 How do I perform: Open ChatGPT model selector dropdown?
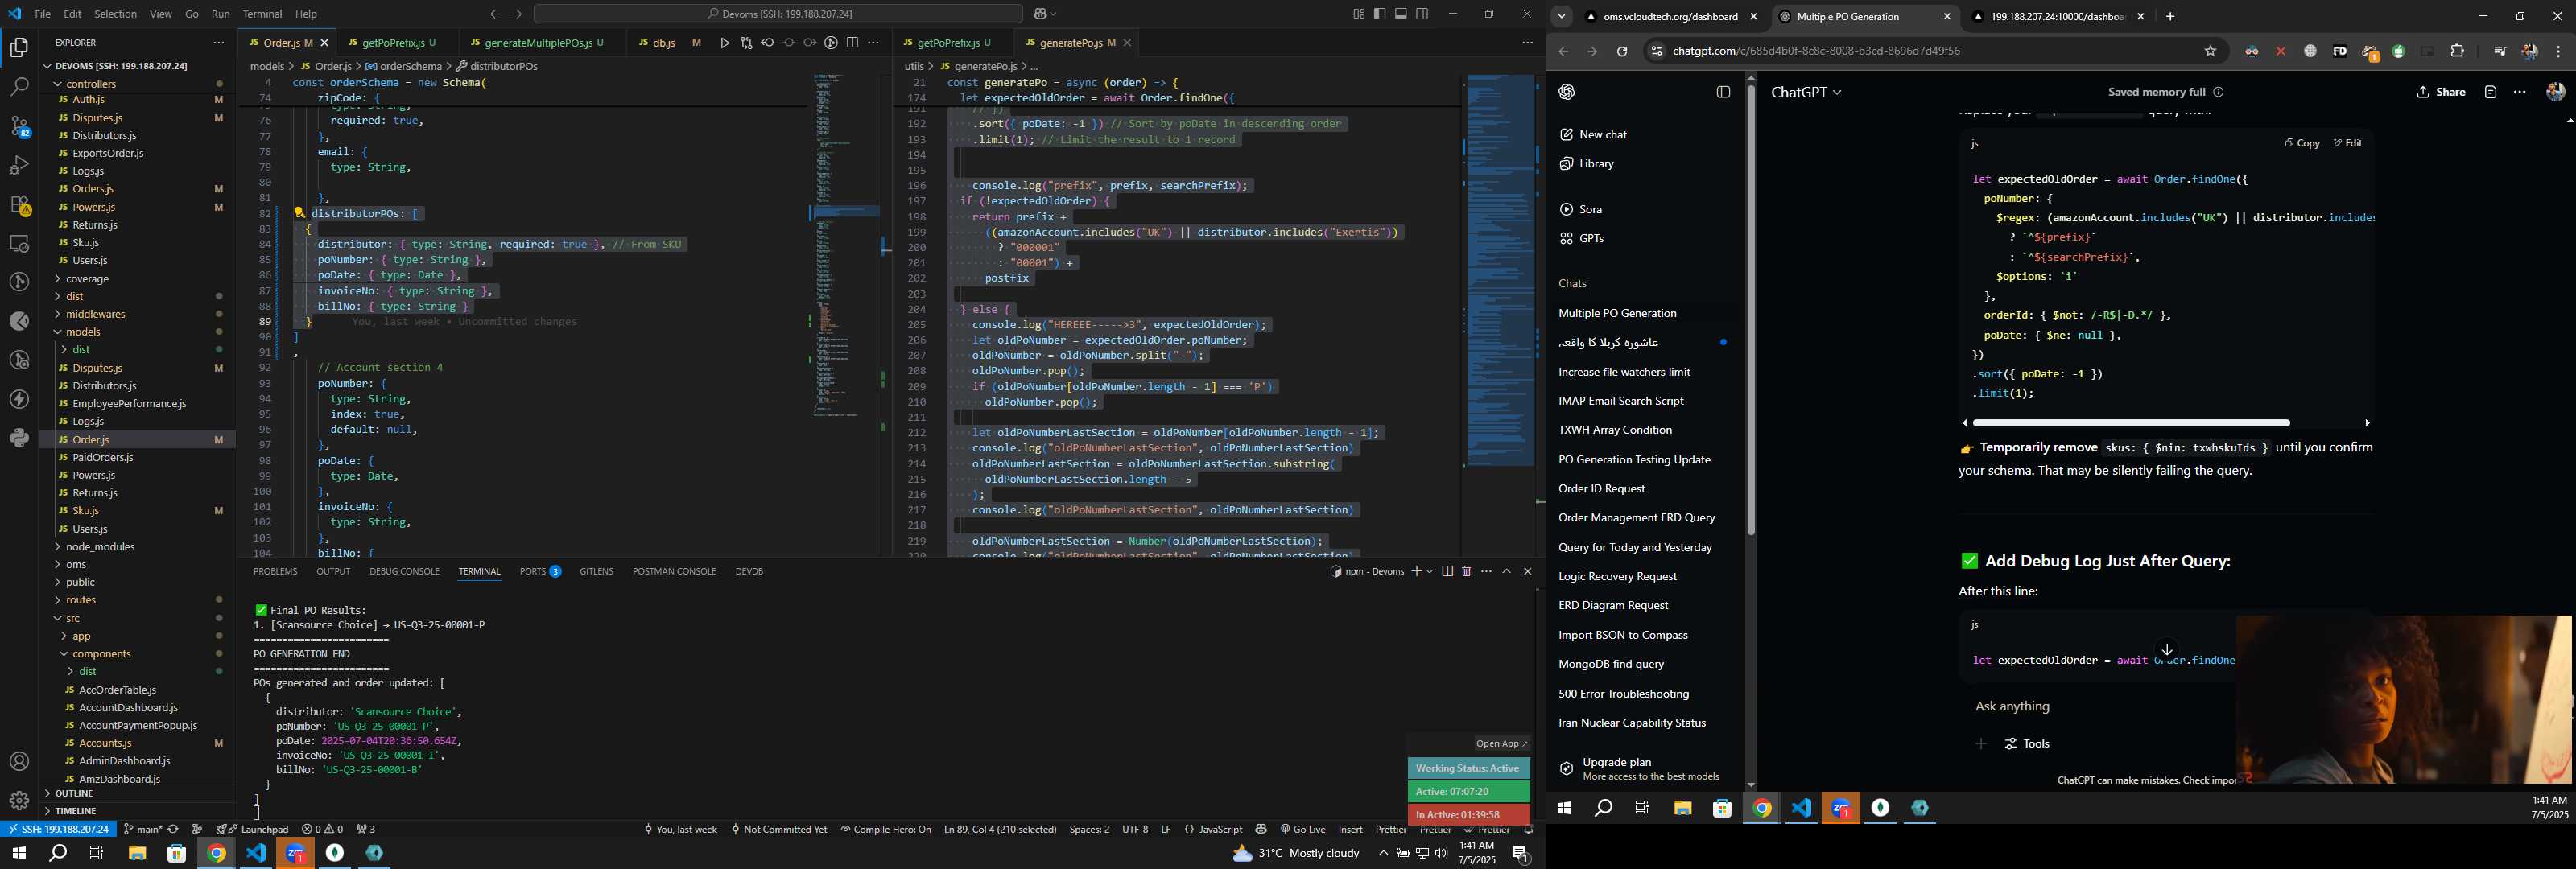(1806, 92)
